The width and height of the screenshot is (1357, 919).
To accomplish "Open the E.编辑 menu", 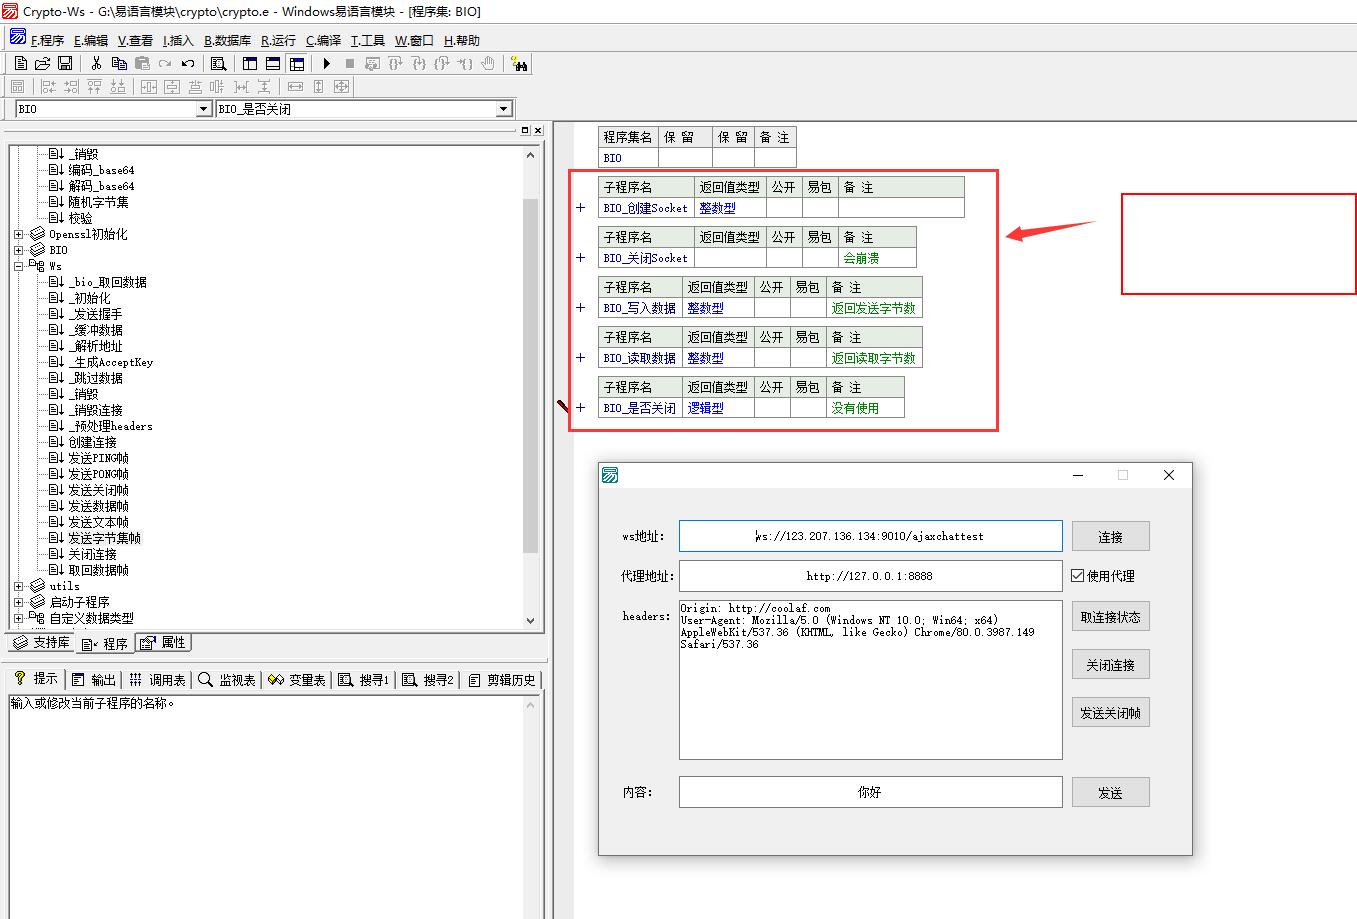I will (91, 41).
